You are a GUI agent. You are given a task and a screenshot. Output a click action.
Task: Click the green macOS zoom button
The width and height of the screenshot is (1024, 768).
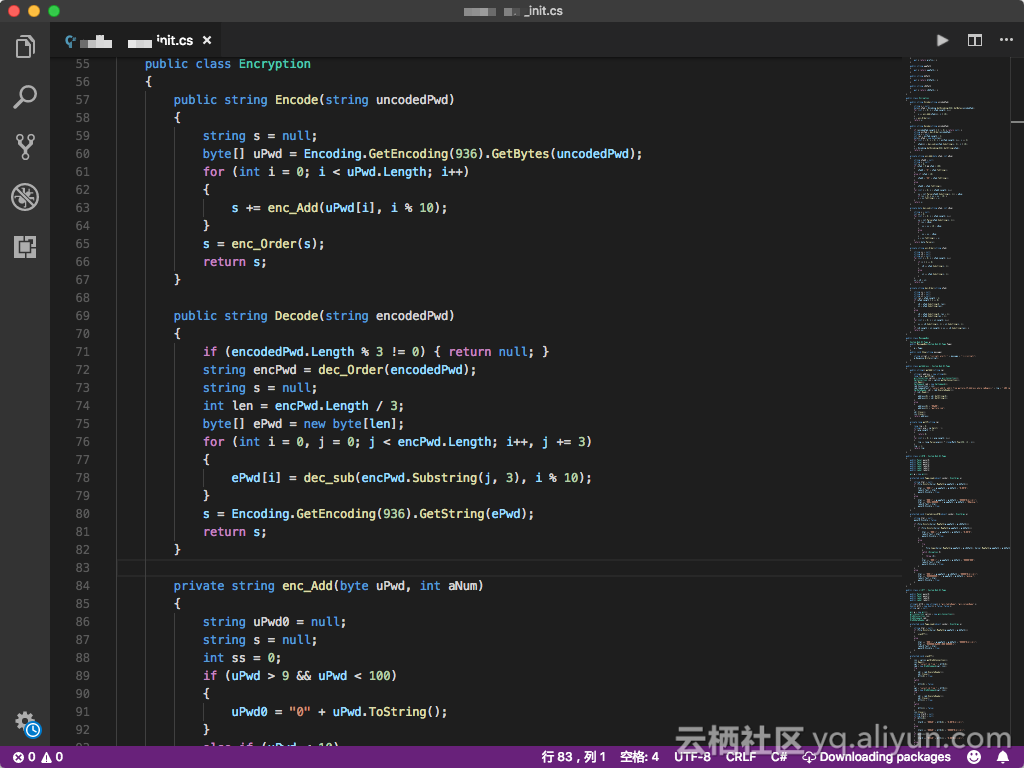click(54, 10)
